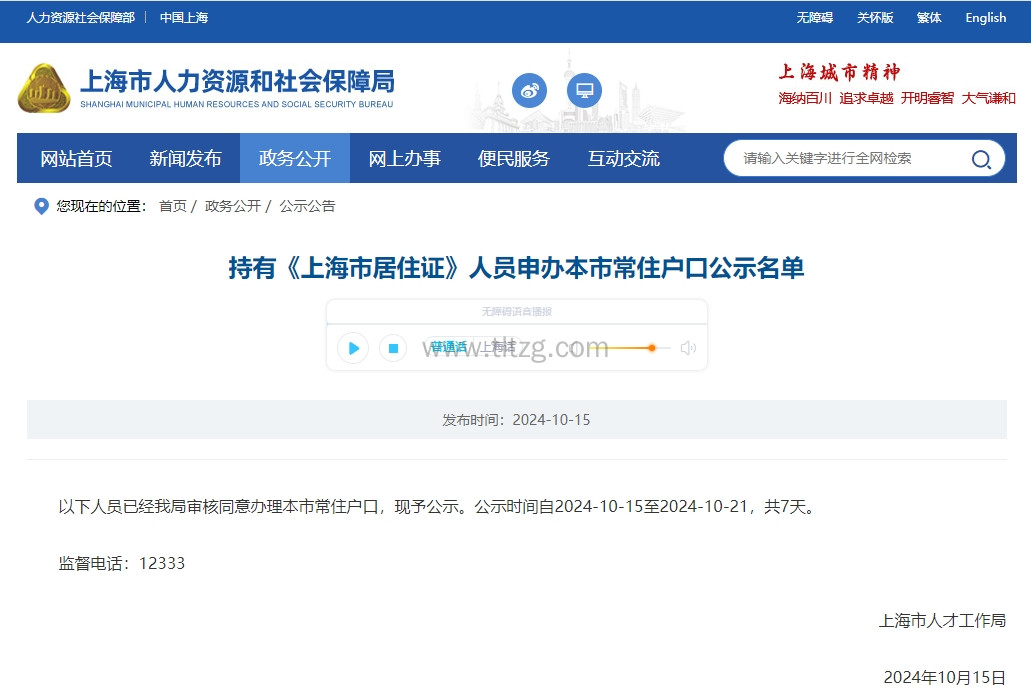Go to 新闻发布 section
The image size is (1031, 699).
pos(186,158)
